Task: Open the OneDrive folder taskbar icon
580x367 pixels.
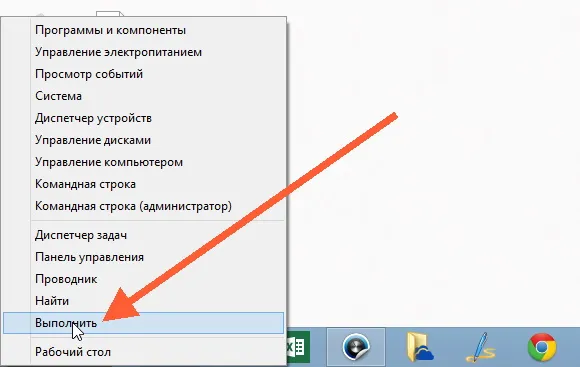Action: coord(420,347)
